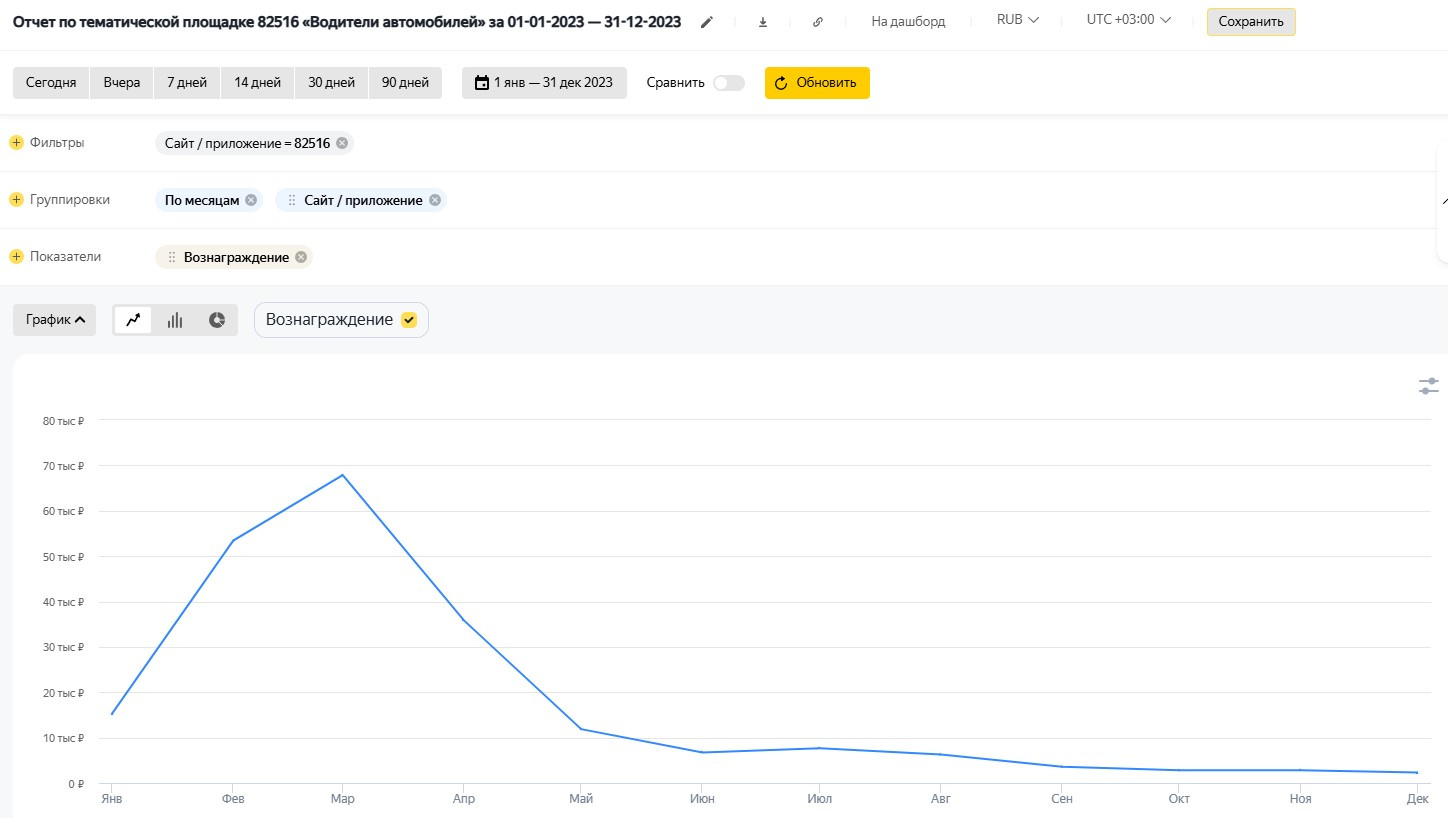This screenshot has width=1448, height=818.
Task: Add a new grouping with plus icon
Action: pyautogui.click(x=16, y=200)
